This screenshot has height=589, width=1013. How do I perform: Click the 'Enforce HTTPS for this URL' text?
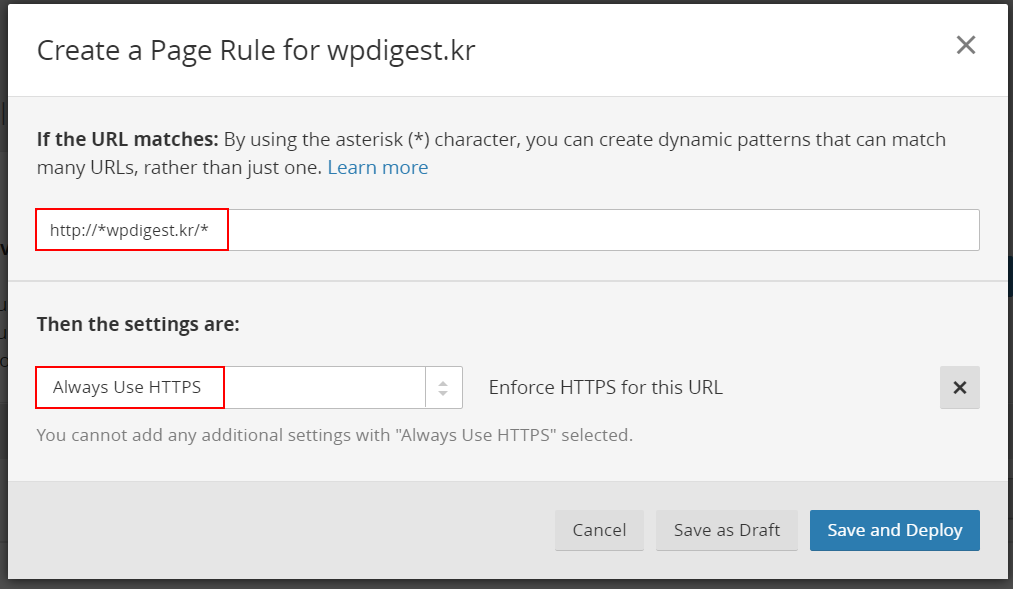pos(605,388)
